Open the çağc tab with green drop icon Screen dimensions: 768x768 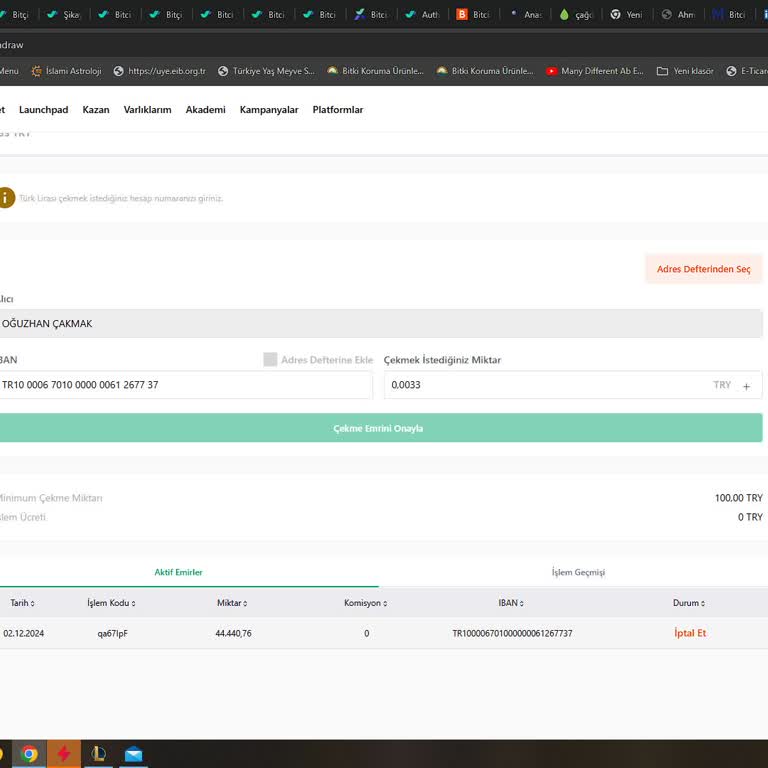click(576, 15)
